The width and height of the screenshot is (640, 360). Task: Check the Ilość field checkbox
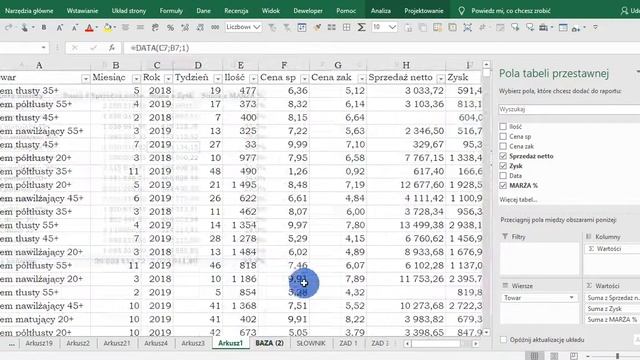503,127
